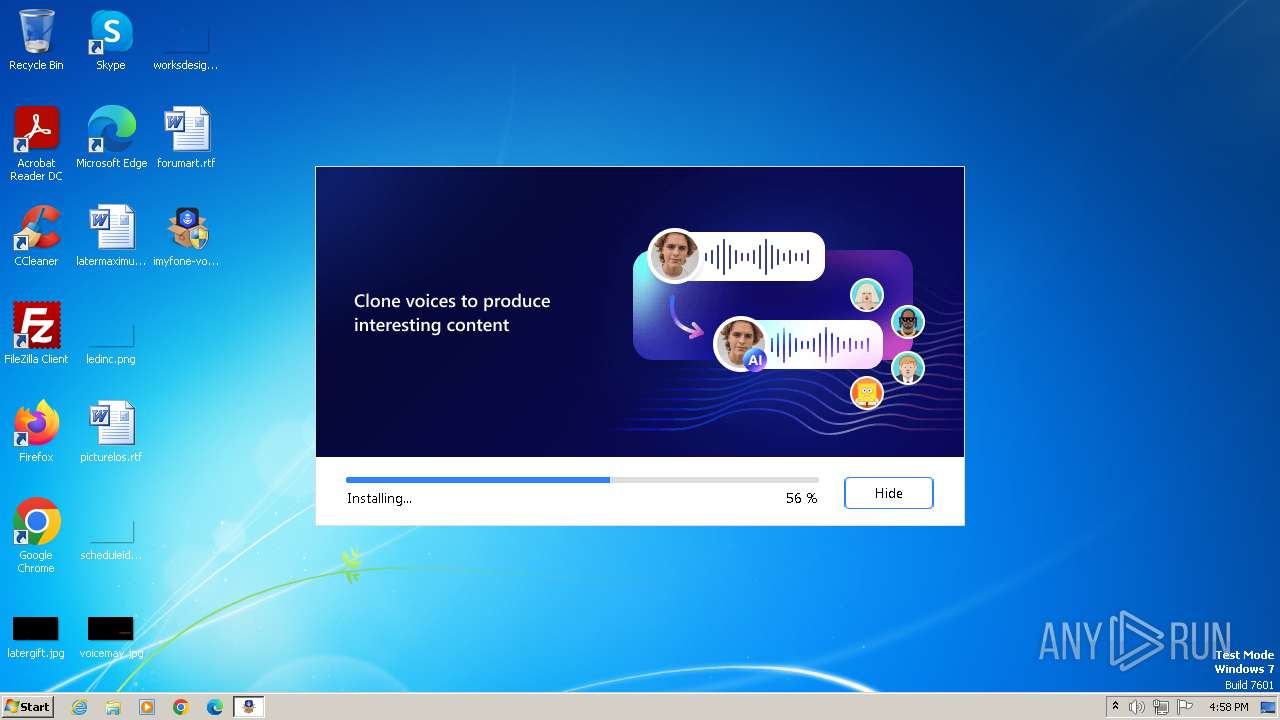This screenshot has height=720, width=1280.
Task: Click the Show desktop button
Action: [x=1268, y=707]
